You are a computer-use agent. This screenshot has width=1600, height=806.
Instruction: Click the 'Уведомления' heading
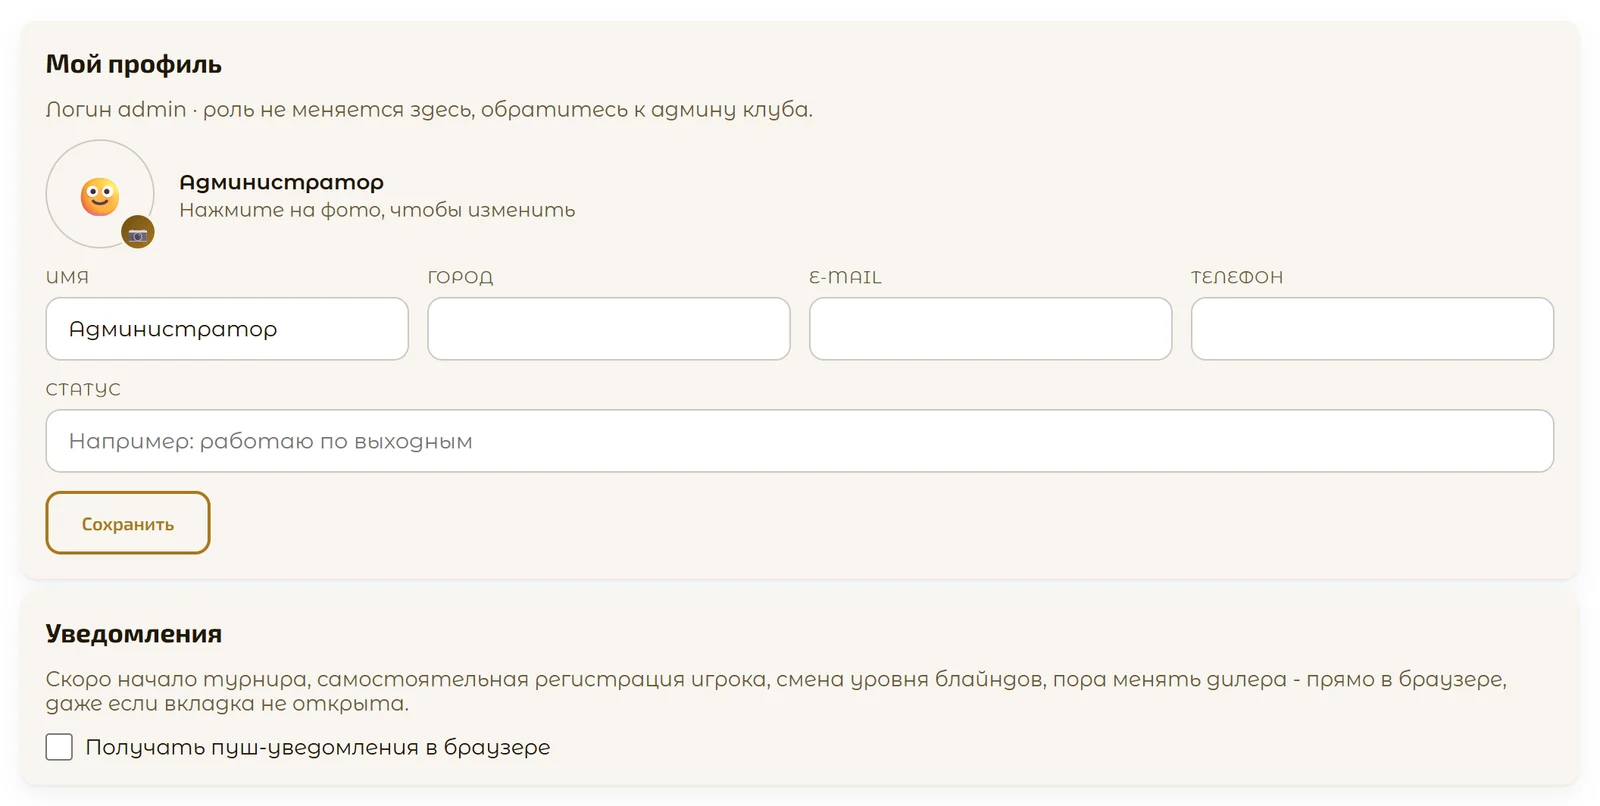[x=134, y=634]
